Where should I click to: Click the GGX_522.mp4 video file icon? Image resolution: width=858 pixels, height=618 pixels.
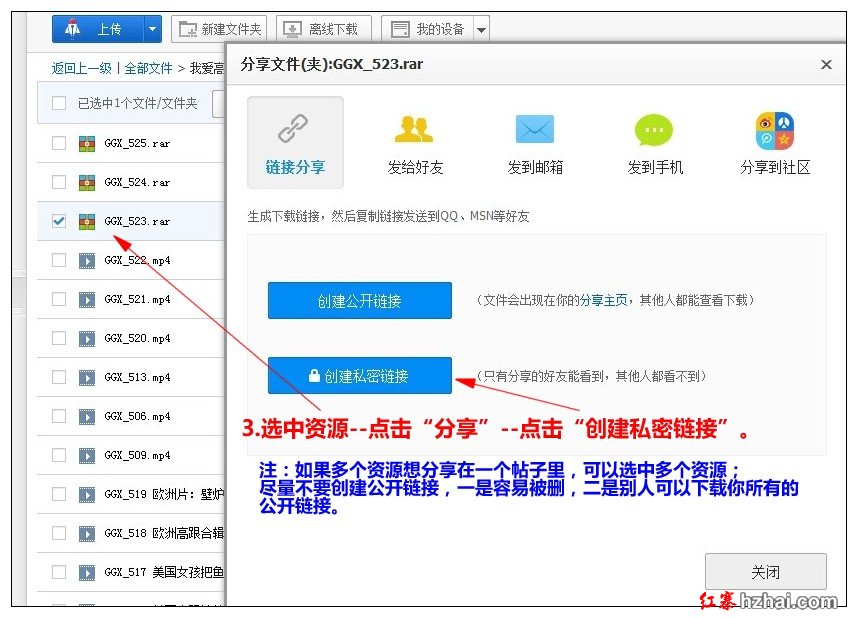point(88,260)
